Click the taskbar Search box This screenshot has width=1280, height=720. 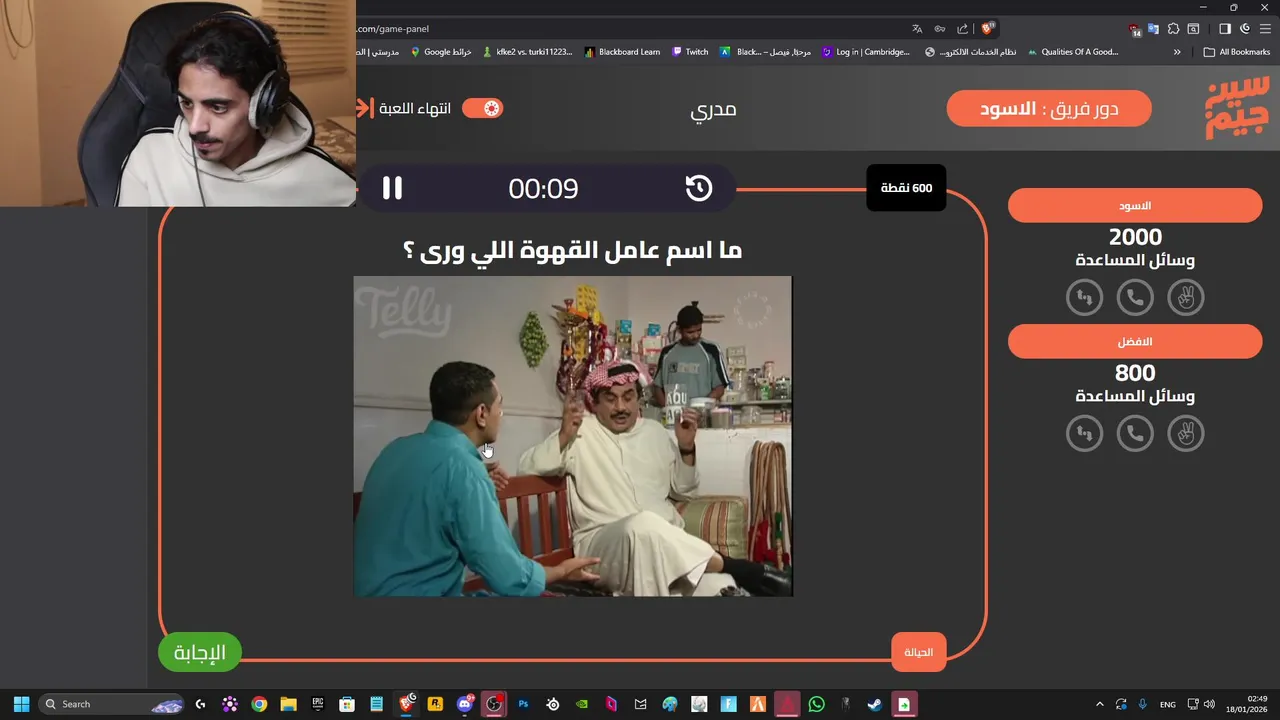coord(113,704)
